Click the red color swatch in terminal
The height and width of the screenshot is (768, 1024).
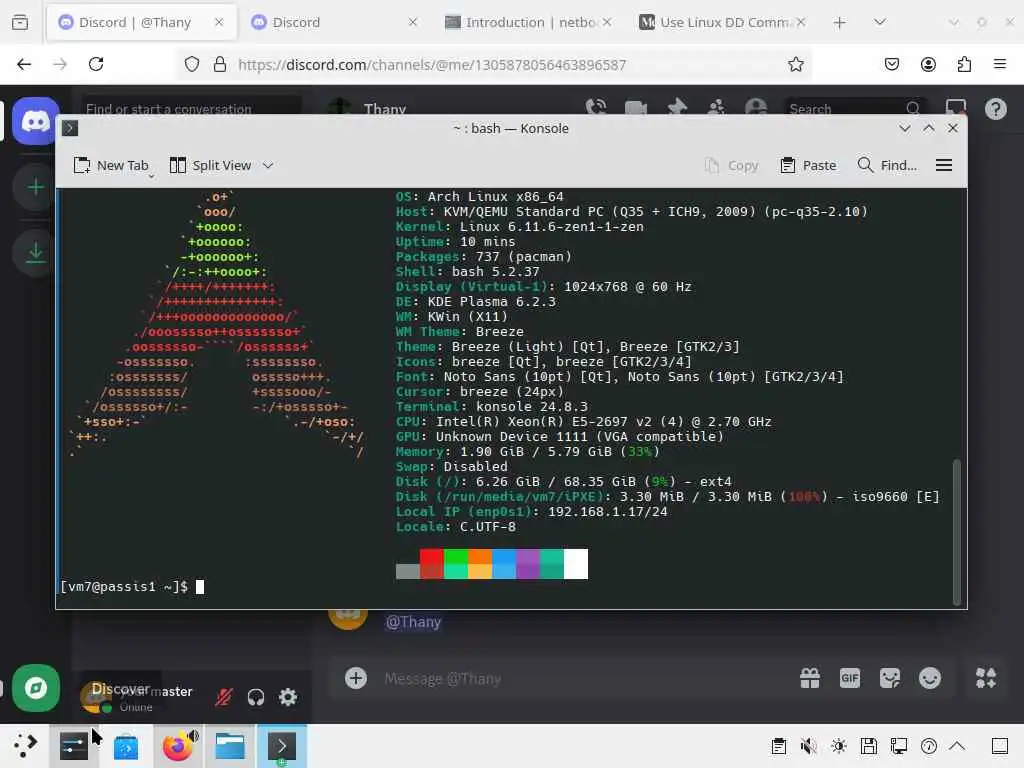click(x=432, y=564)
